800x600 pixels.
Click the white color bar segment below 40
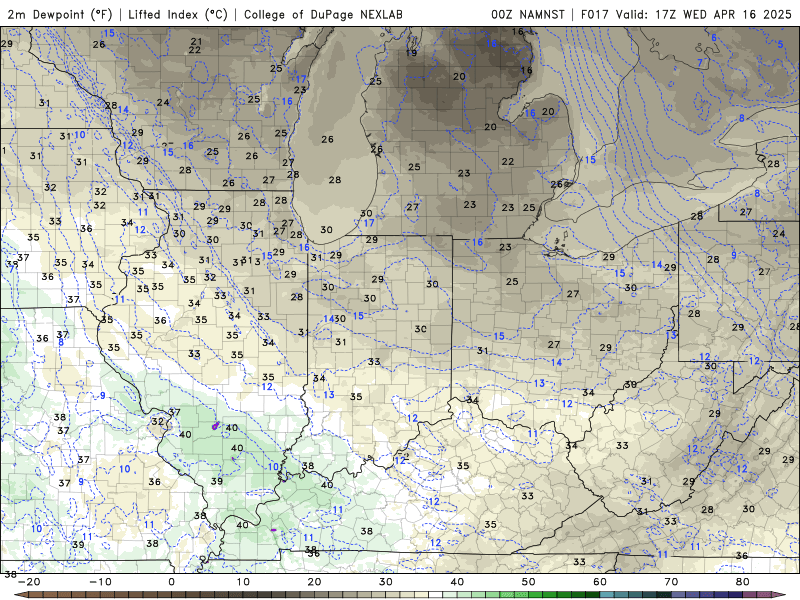(436, 595)
